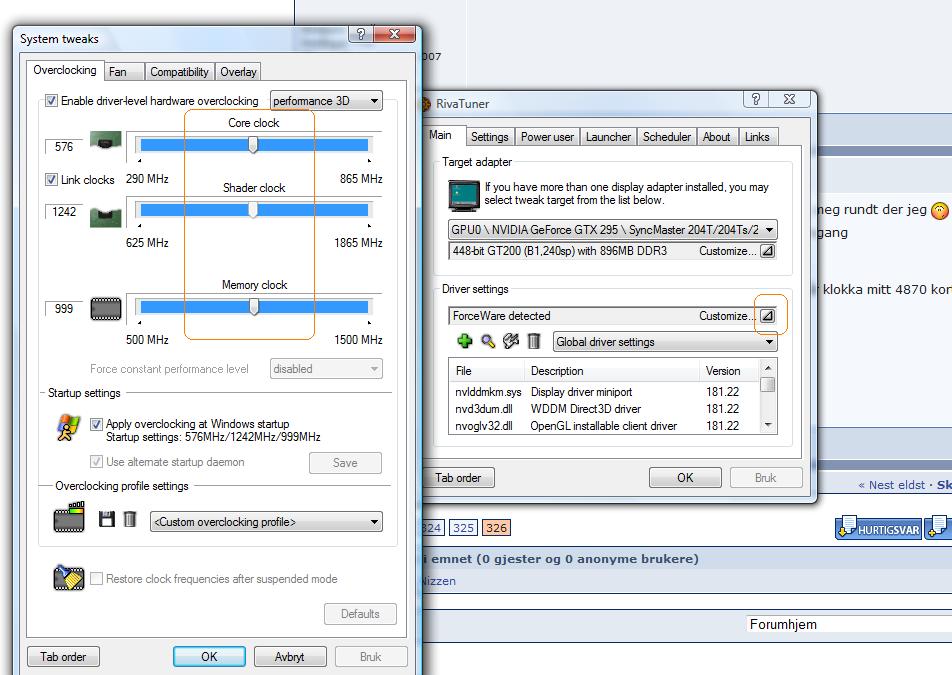This screenshot has width=952, height=675.
Task: Open Customize arrow for ForceWare driver
Action: click(767, 316)
